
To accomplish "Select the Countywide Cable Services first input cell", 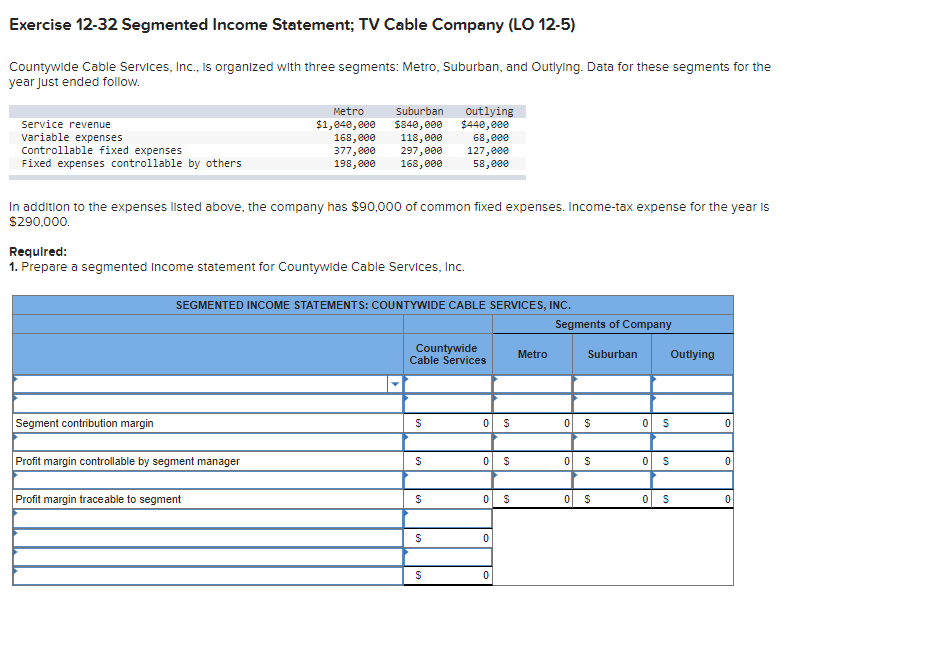I will click(x=447, y=384).
